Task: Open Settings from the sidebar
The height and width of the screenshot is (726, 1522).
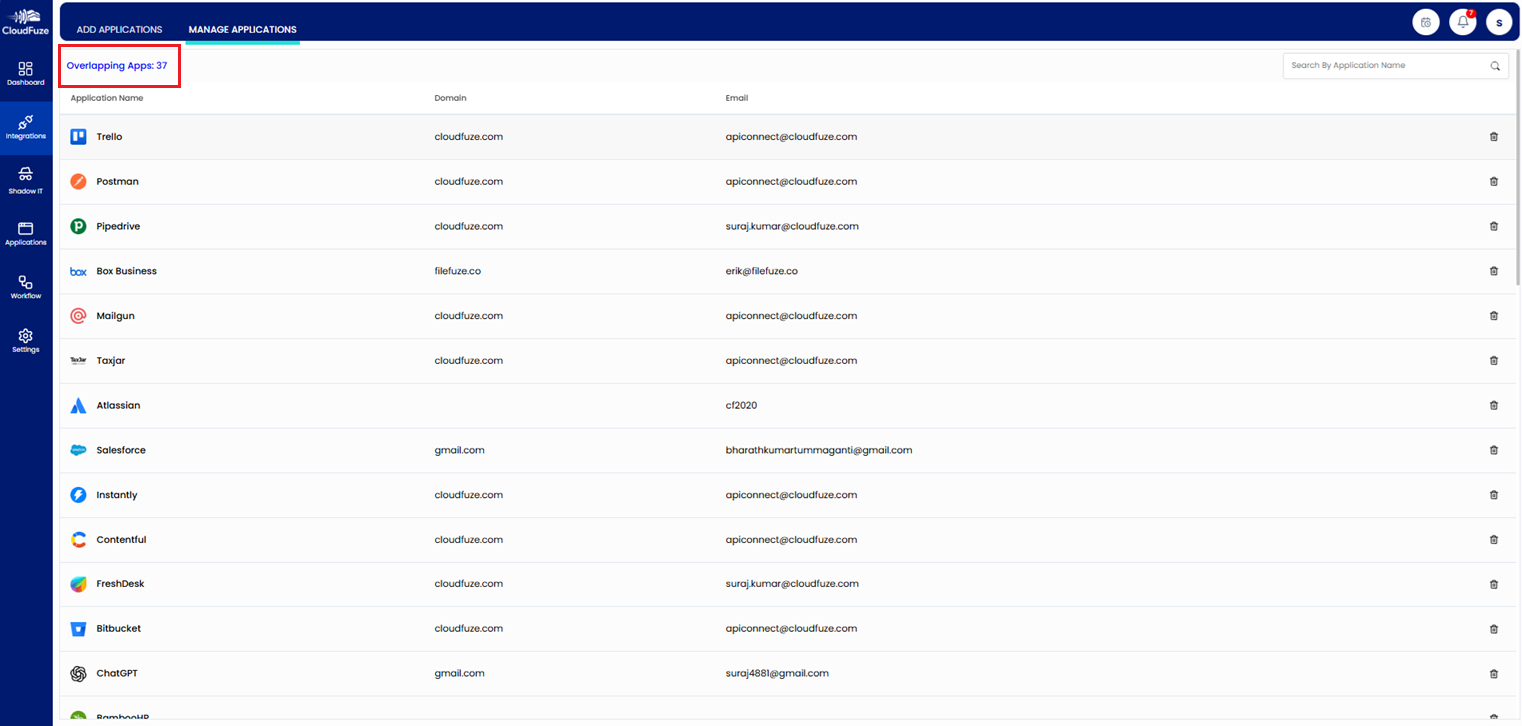Action: (26, 342)
